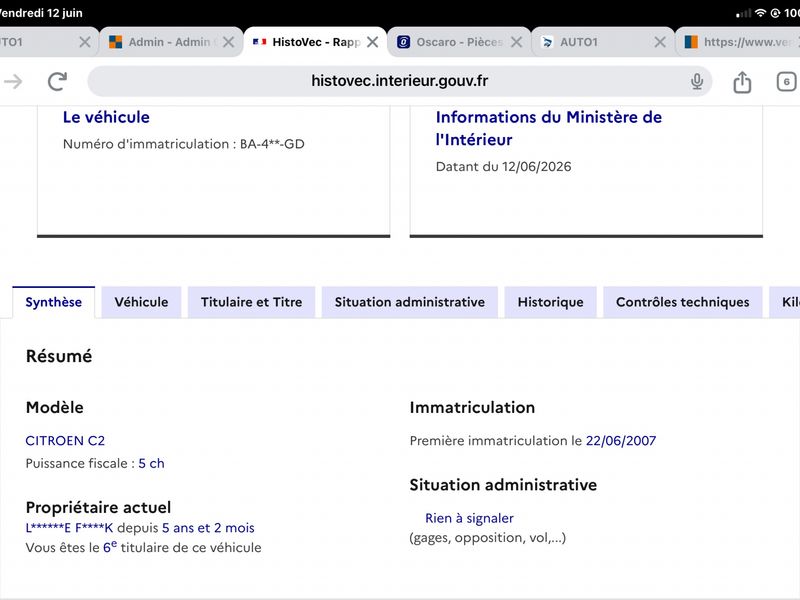800x600 pixels.
Task: Click the Rien à signaler status
Action: (x=469, y=518)
